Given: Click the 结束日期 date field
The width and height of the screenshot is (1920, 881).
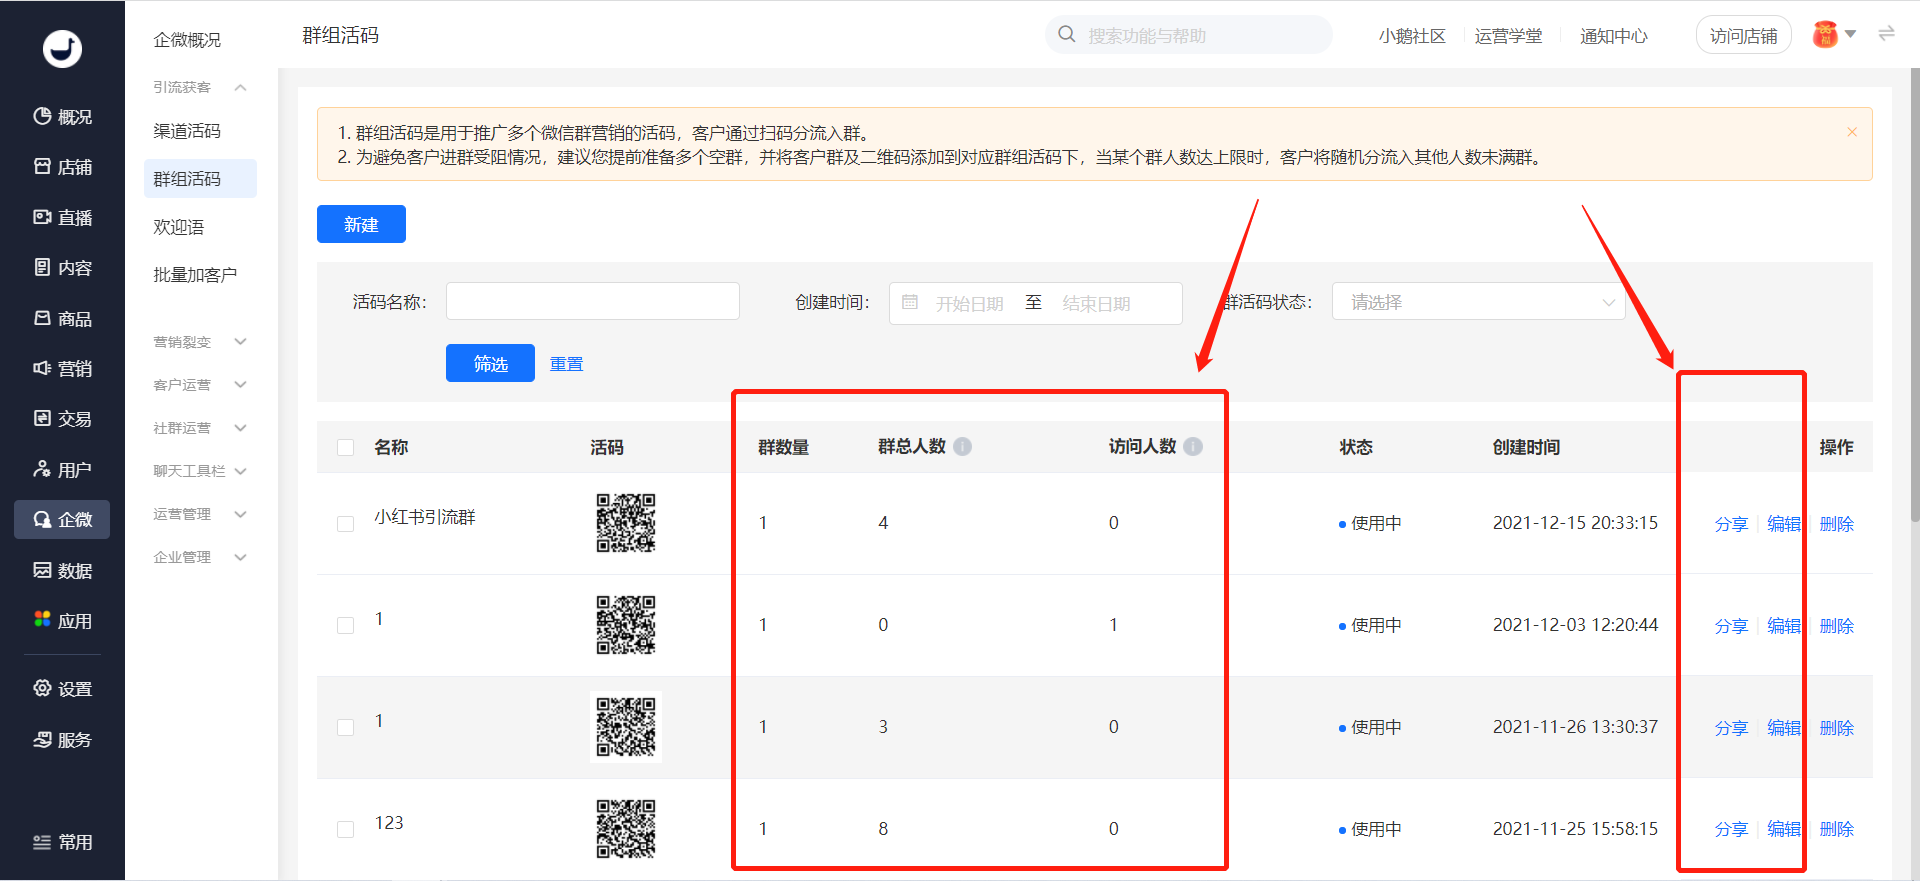Looking at the screenshot, I should coord(1097,303).
